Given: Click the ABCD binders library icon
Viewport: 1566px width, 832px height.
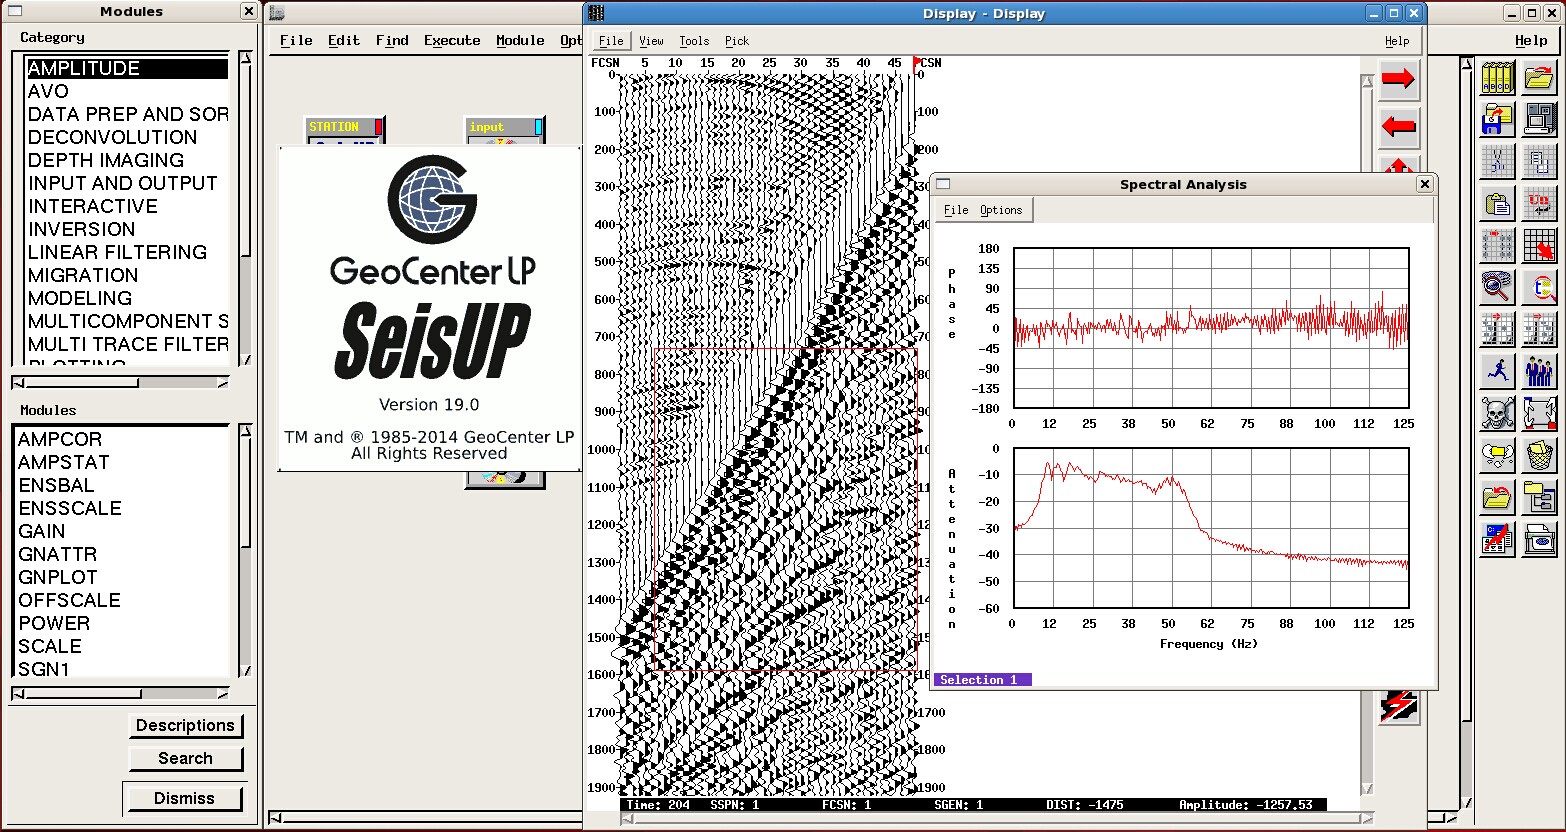Looking at the screenshot, I should 1497,79.
